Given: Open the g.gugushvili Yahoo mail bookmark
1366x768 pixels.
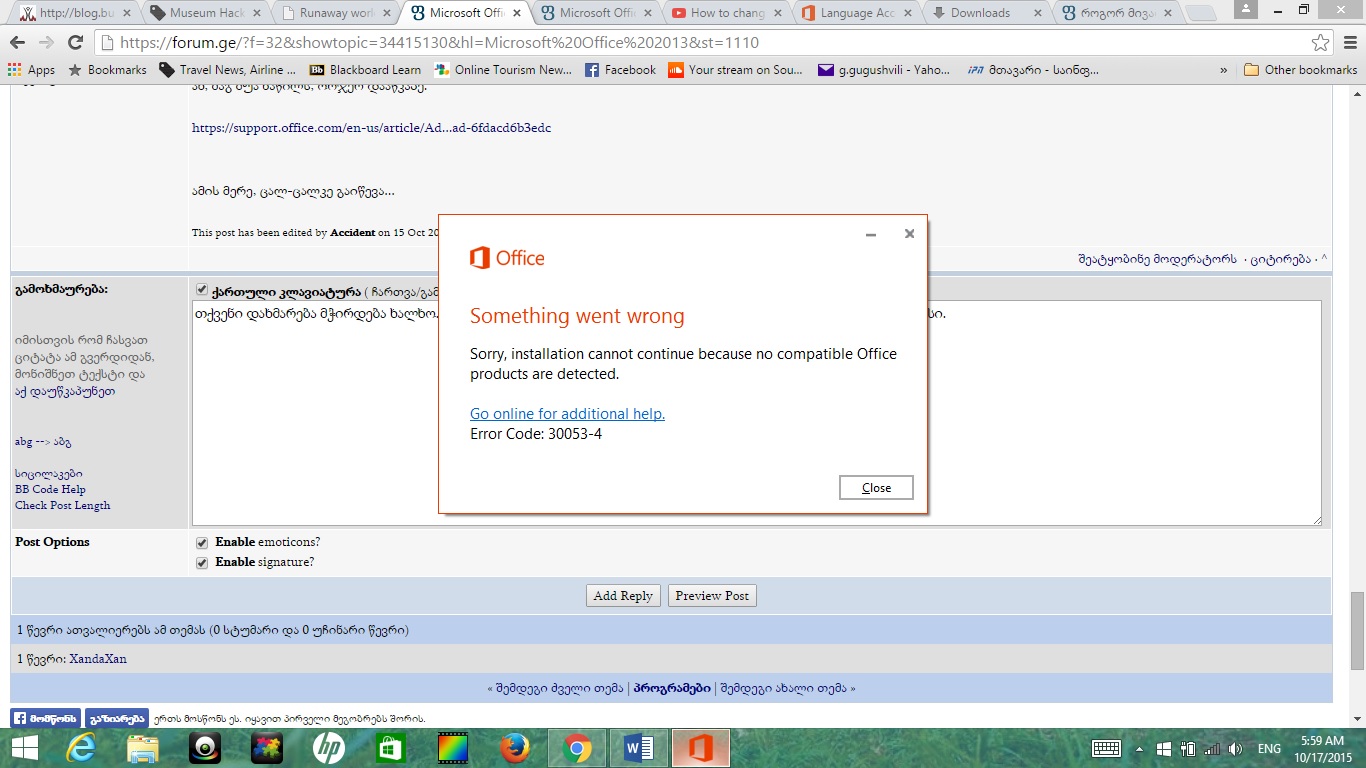Looking at the screenshot, I should (x=884, y=70).
